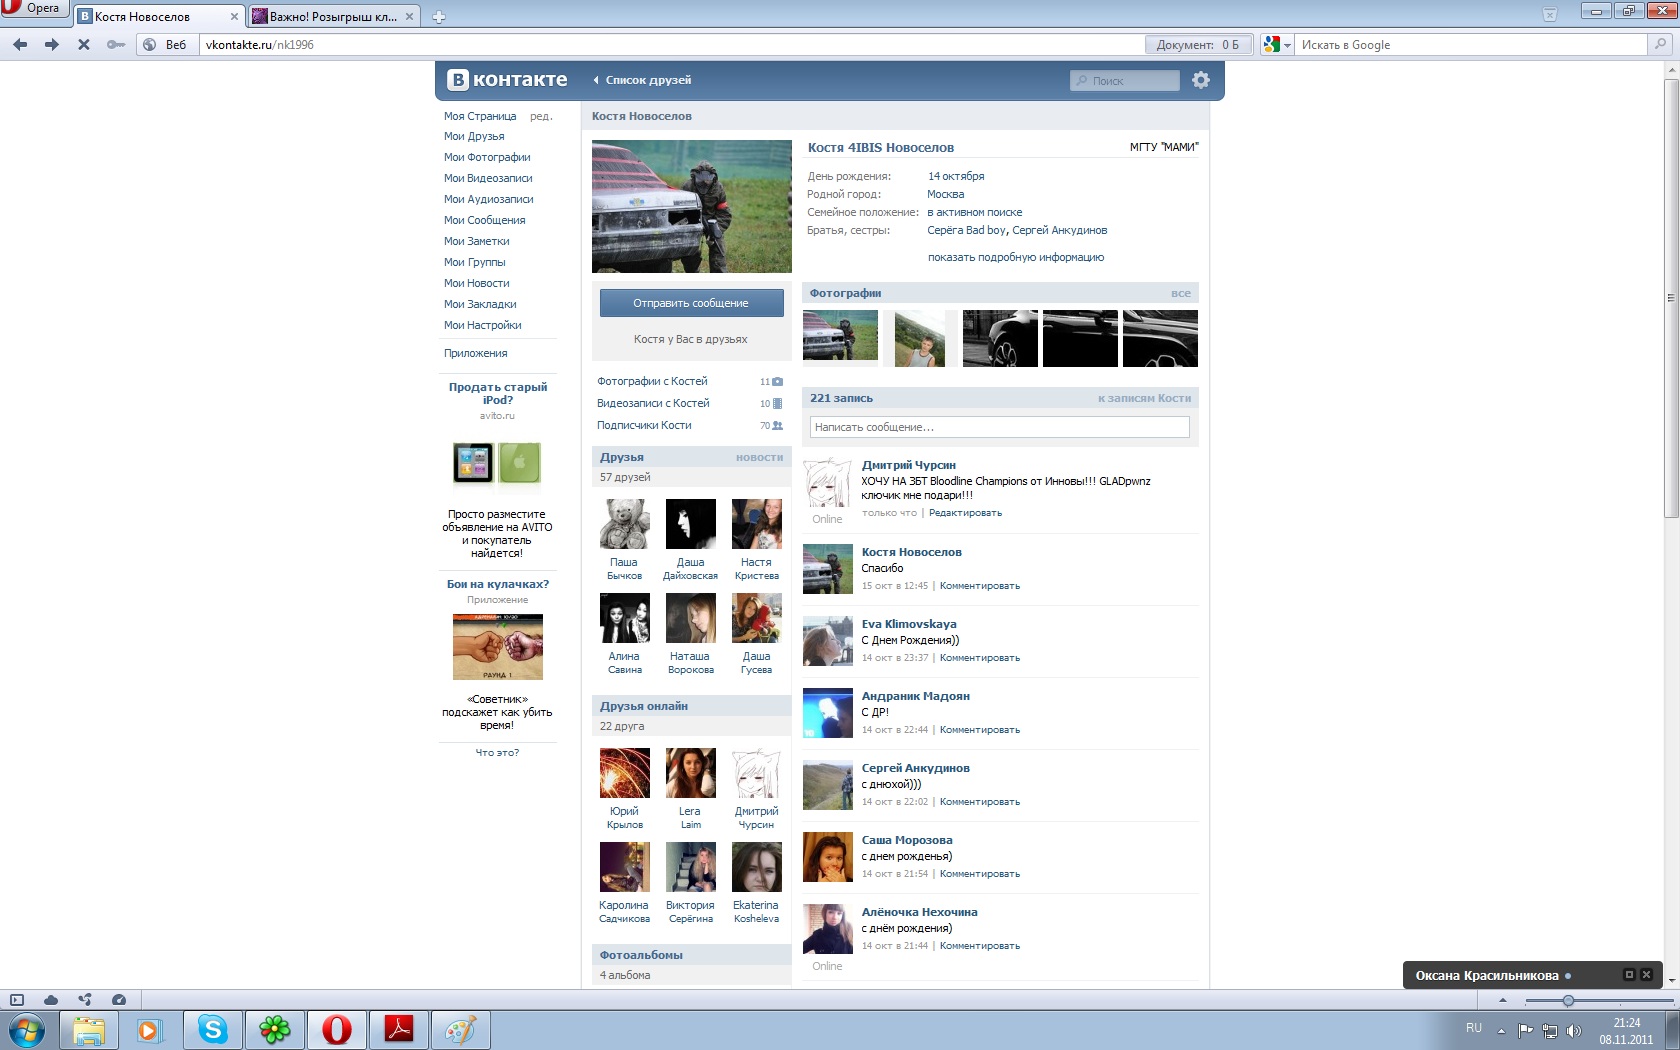Open a new tab with the plus icon
1680x1050 pixels.
pyautogui.click(x=439, y=17)
